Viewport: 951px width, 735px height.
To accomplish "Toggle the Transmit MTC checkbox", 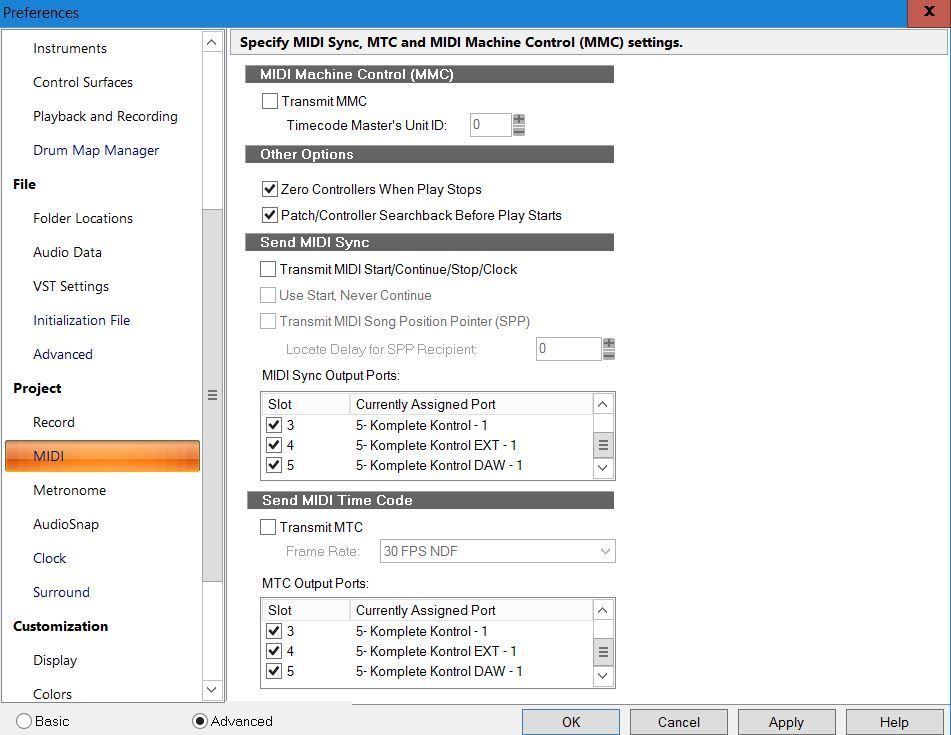I will tap(268, 527).
